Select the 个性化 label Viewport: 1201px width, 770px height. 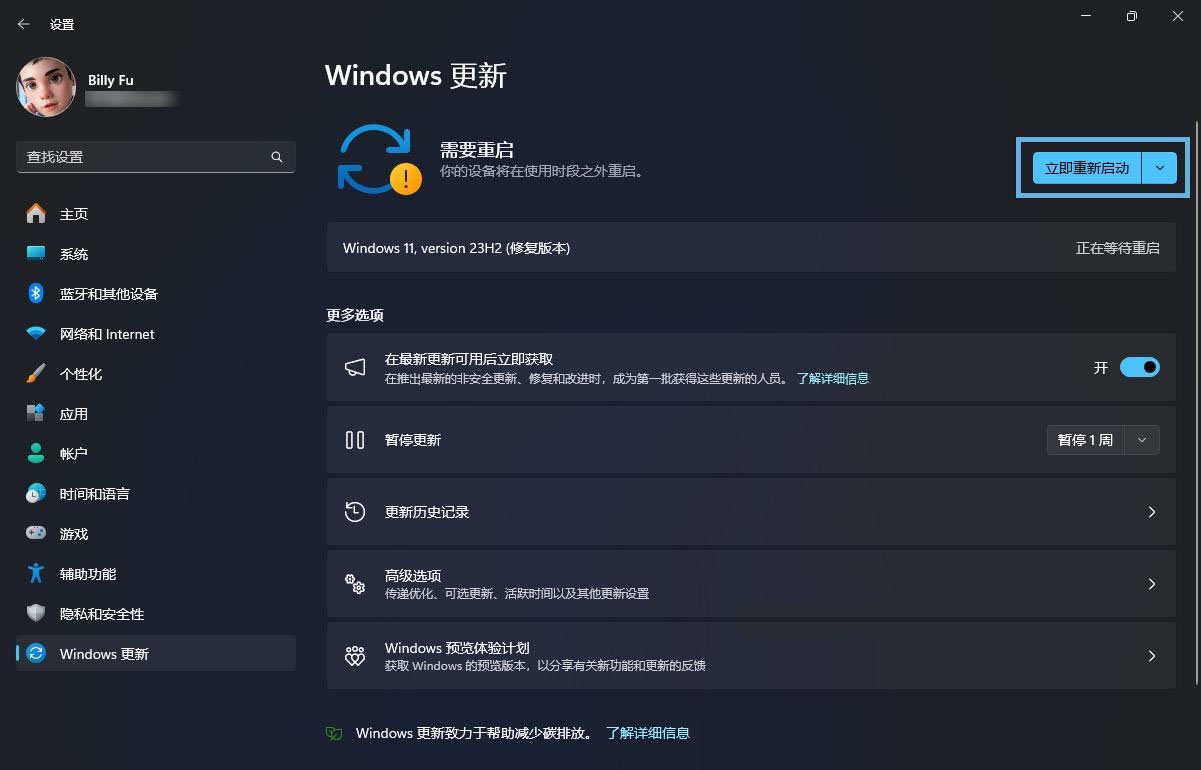(81, 374)
